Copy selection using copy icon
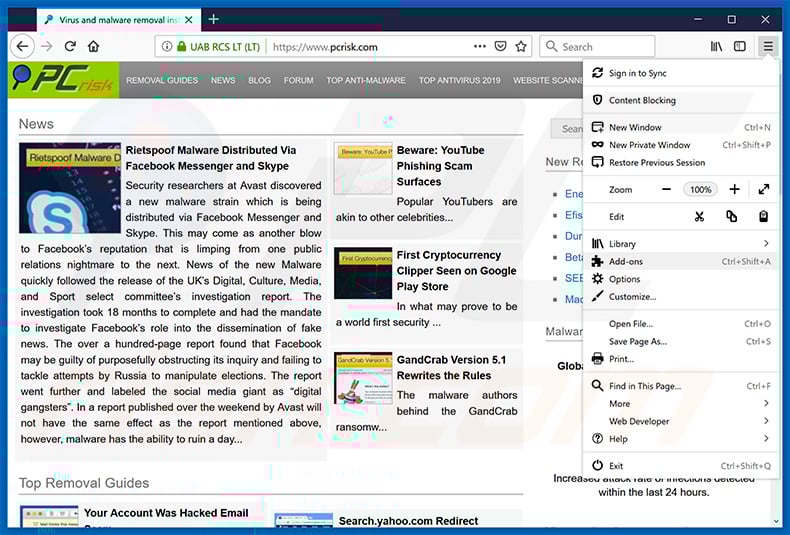The image size is (790, 535). tap(732, 217)
